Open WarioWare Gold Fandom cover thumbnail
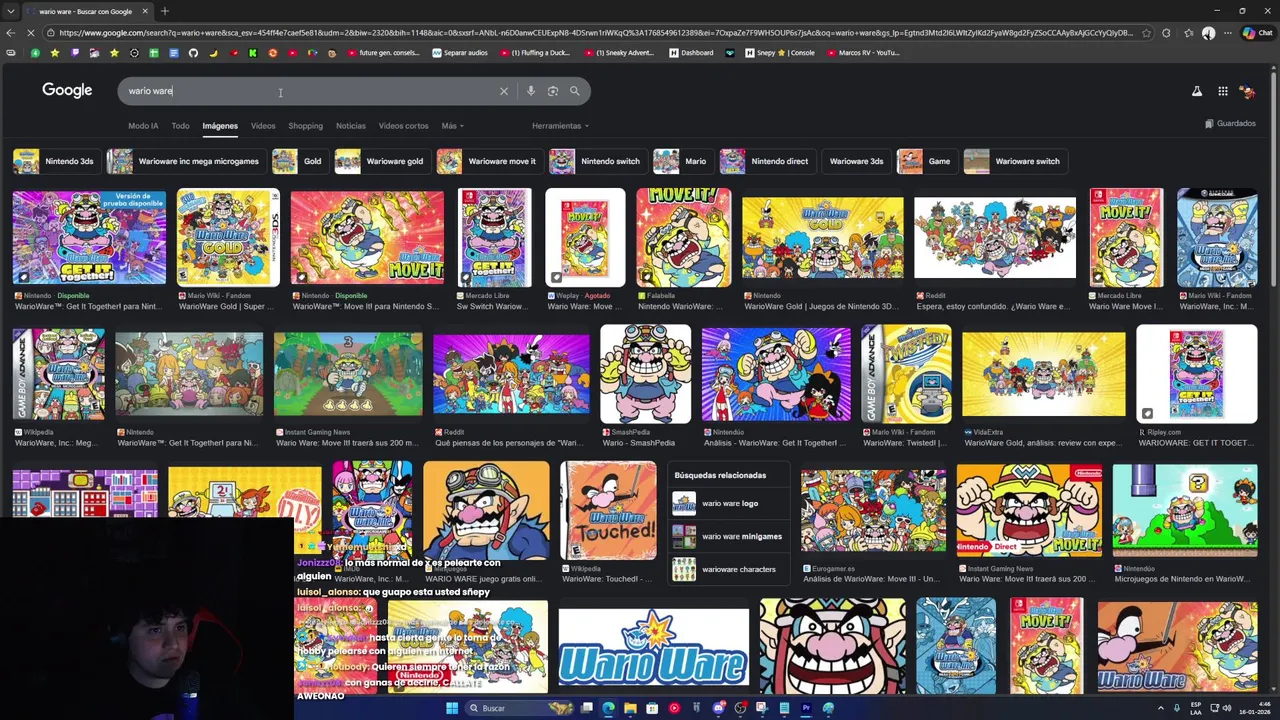 228,237
